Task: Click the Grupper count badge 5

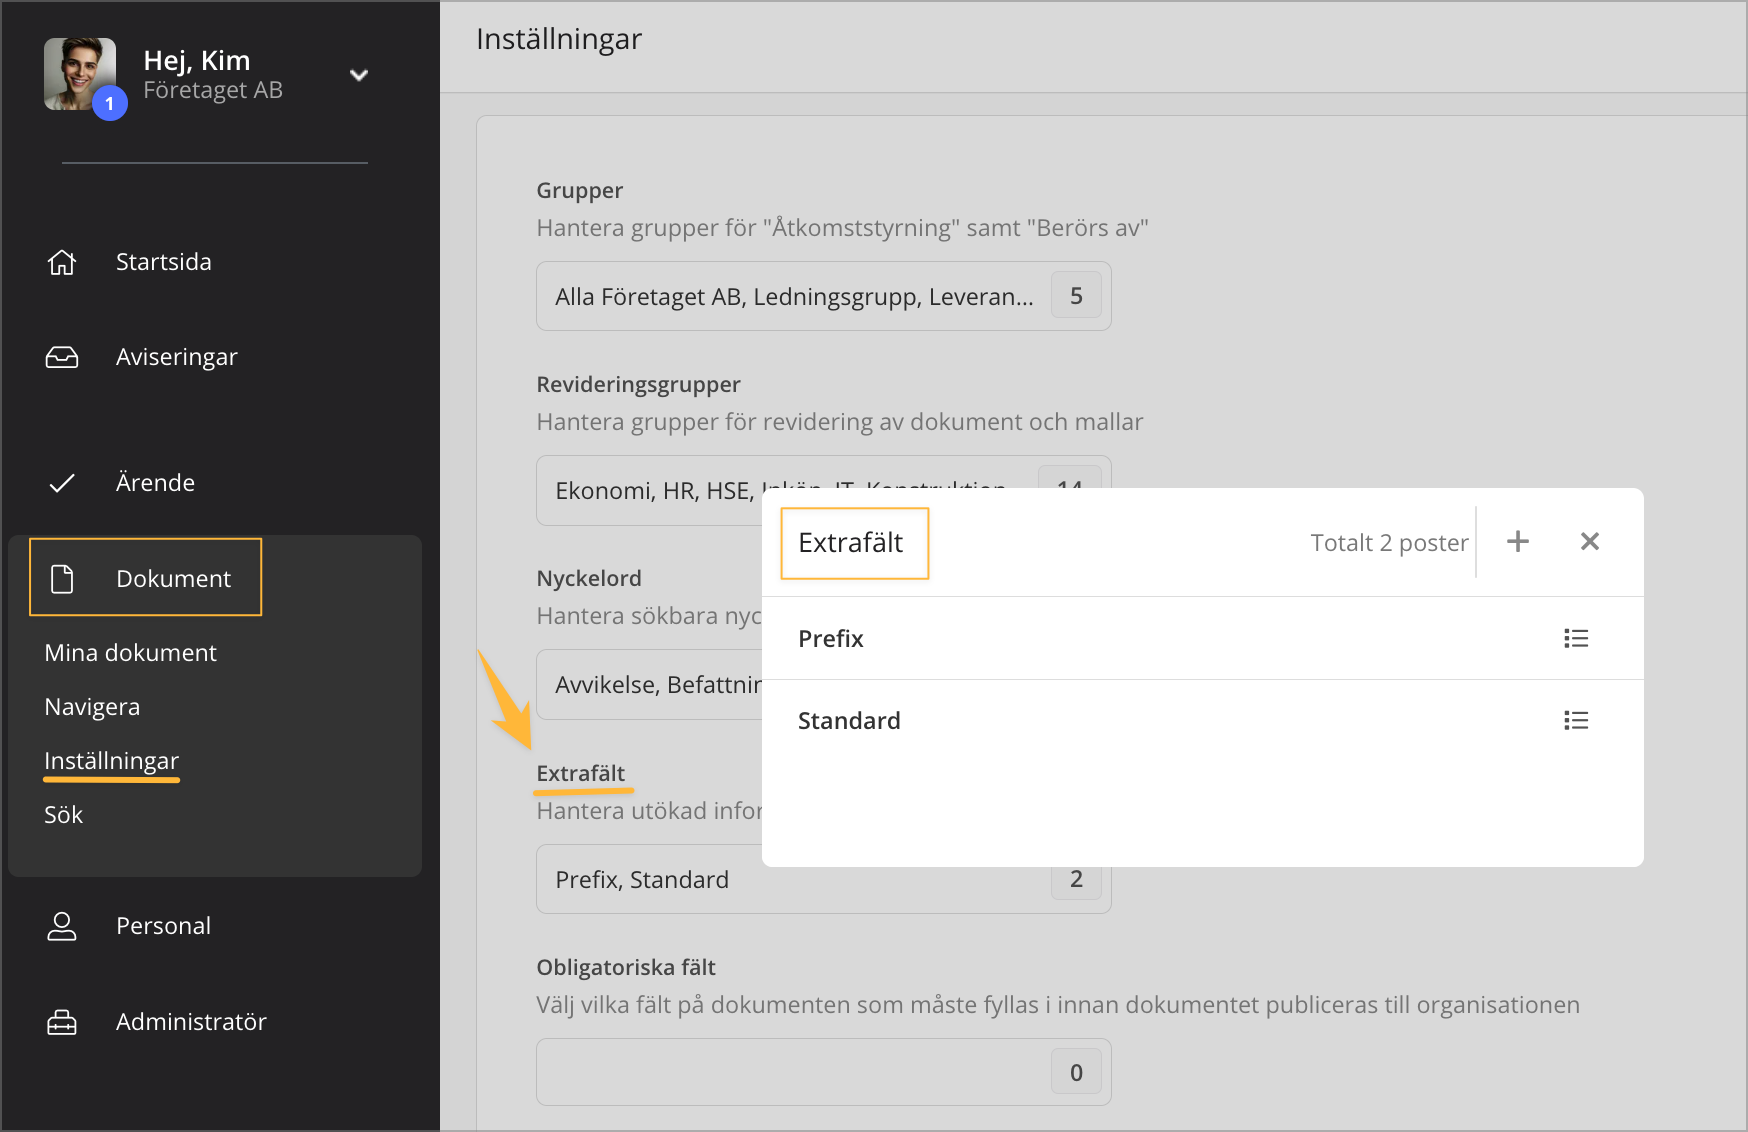Action: tap(1076, 296)
